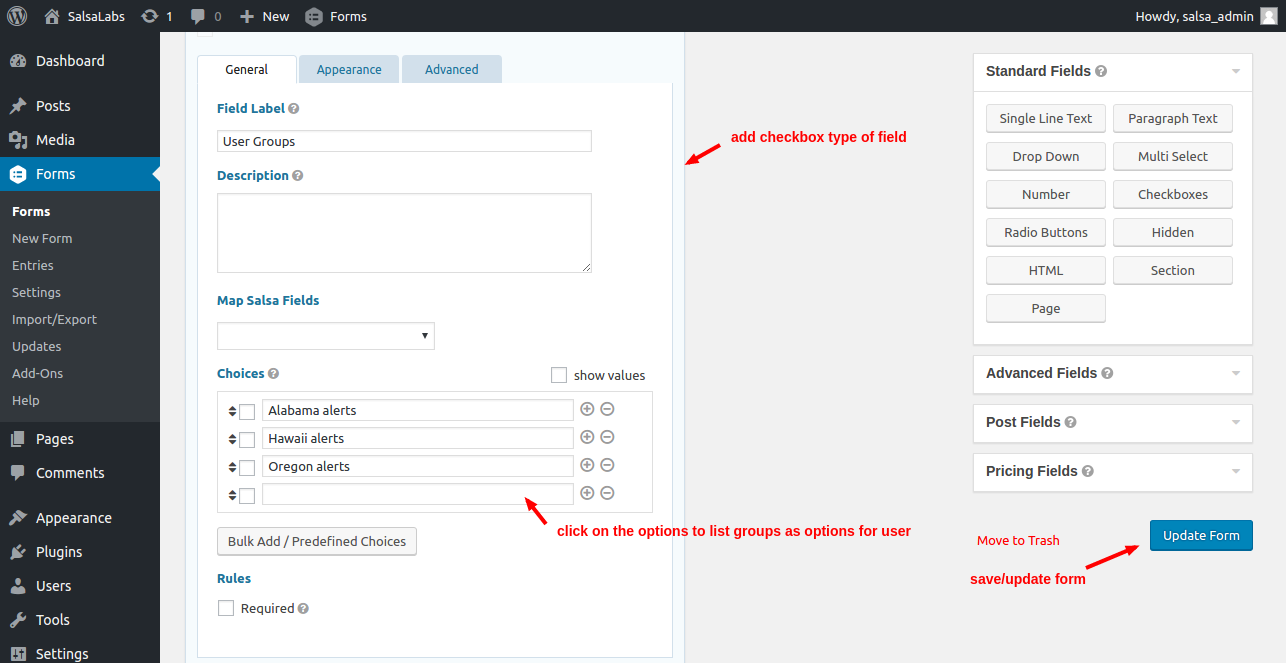Add a Checkboxes field

click(x=1173, y=194)
